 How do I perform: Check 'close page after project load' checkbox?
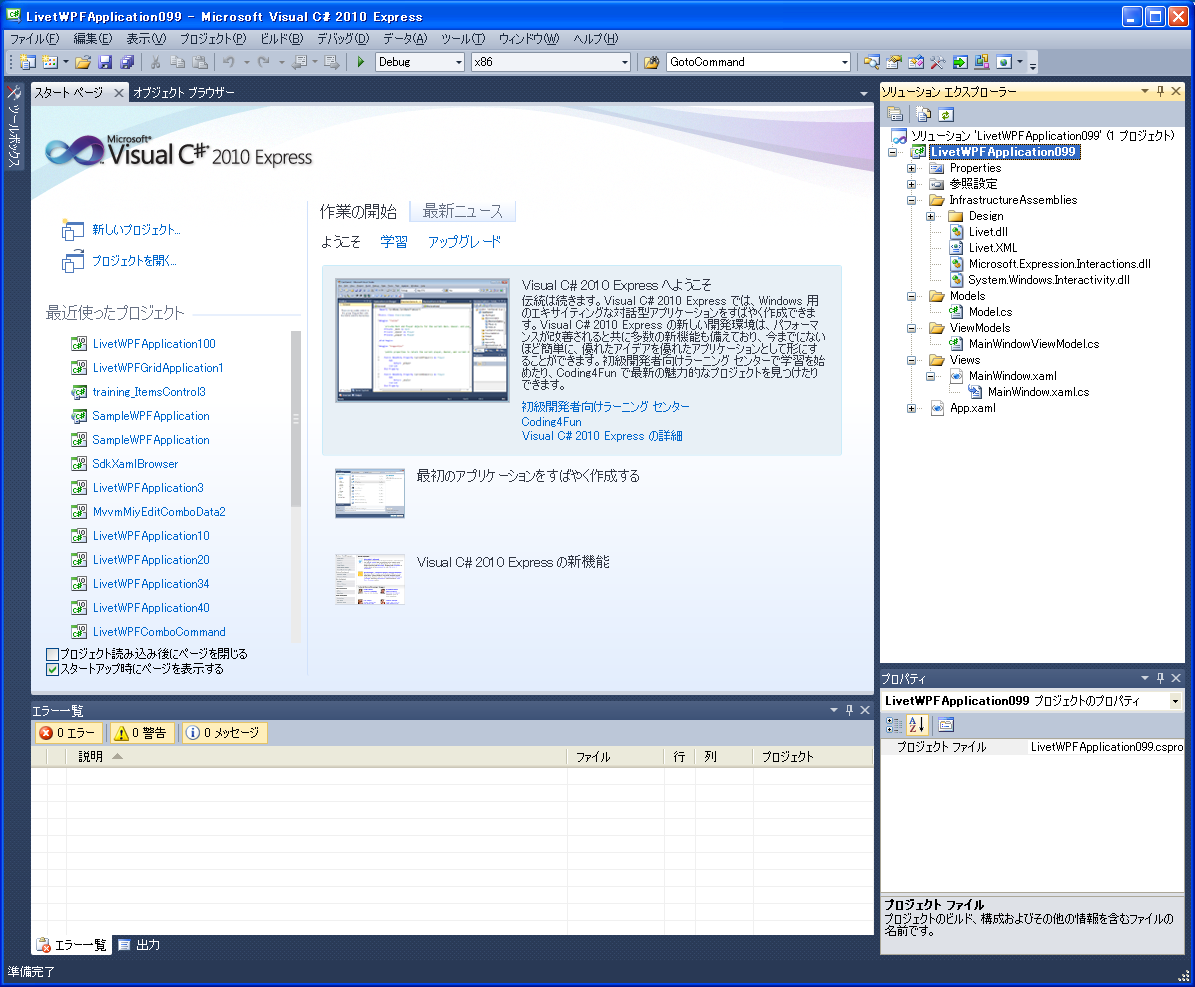(53, 654)
